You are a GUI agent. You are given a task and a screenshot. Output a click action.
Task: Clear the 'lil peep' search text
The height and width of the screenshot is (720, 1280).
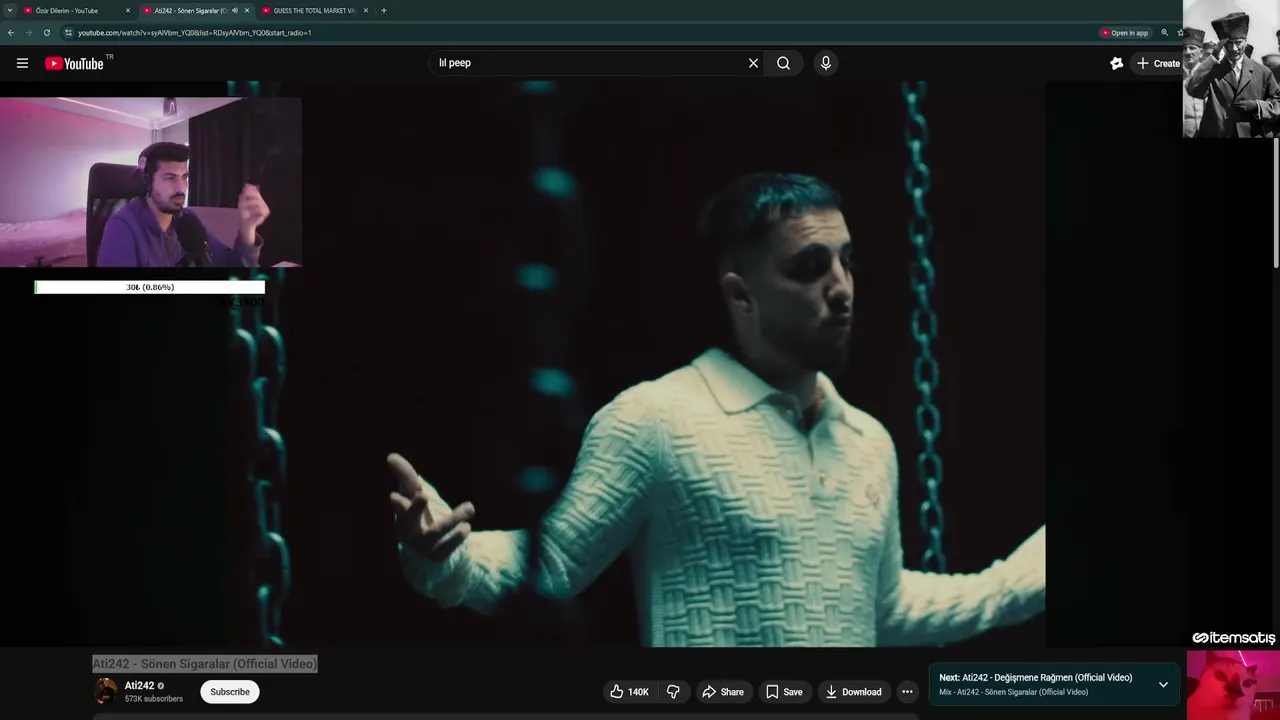[753, 63]
